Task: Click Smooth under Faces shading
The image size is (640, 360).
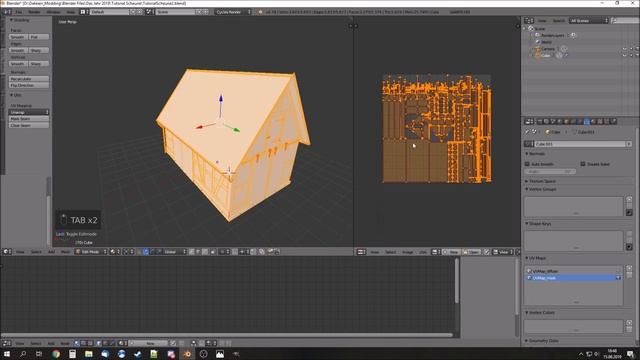Action: click(18, 37)
